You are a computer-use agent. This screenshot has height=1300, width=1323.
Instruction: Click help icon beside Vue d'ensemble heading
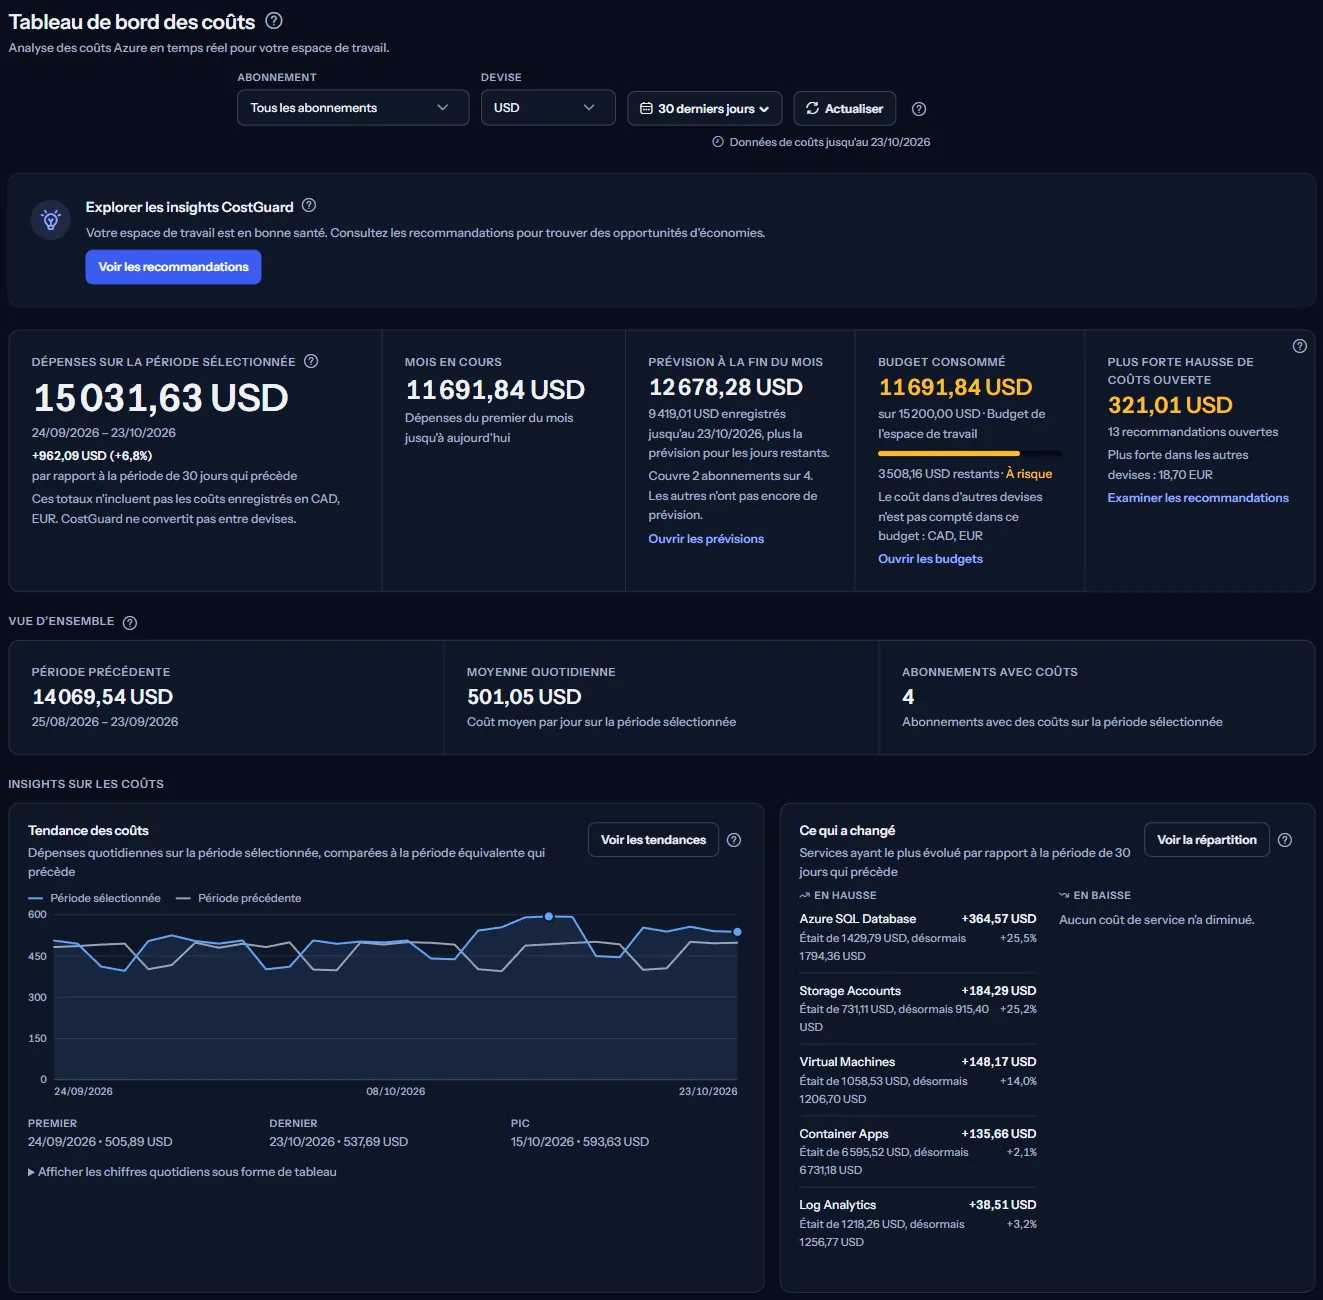tap(130, 622)
